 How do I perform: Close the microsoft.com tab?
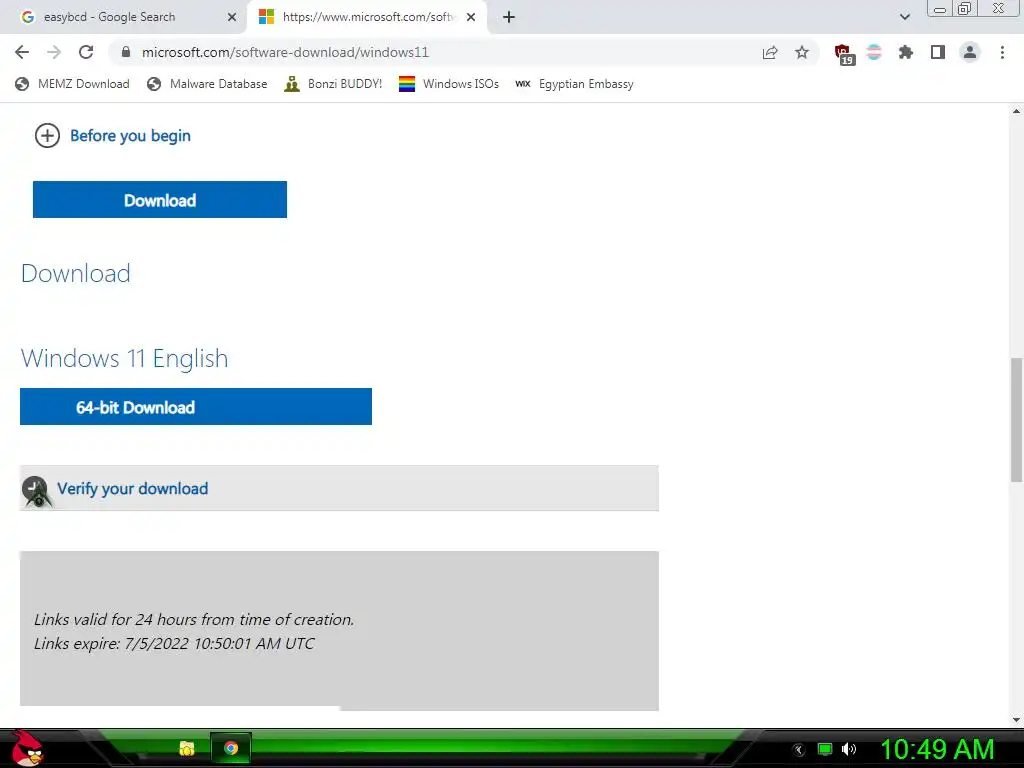pyautogui.click(x=471, y=17)
